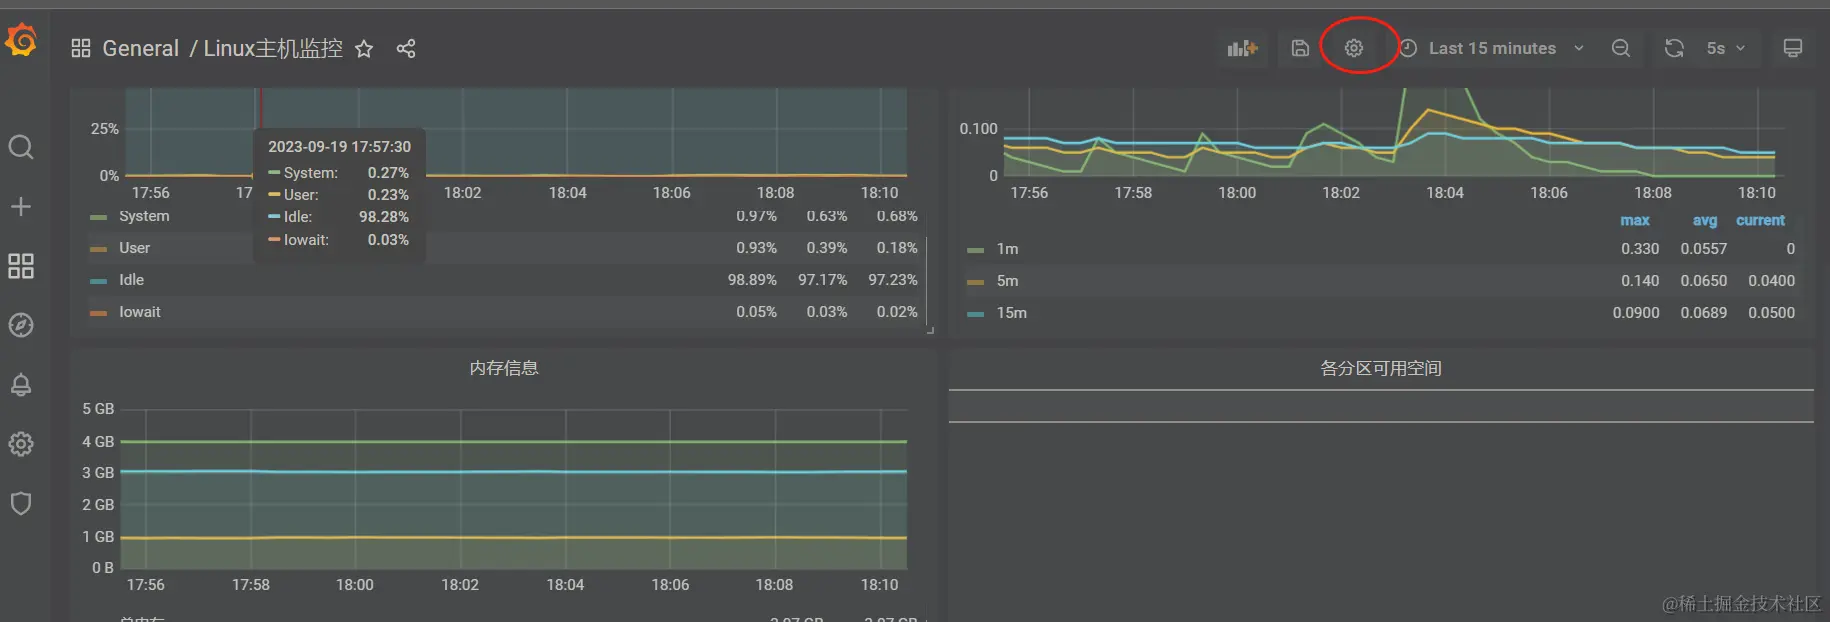The image size is (1830, 622).
Task: Sort load legend by max column
Action: [1635, 220]
